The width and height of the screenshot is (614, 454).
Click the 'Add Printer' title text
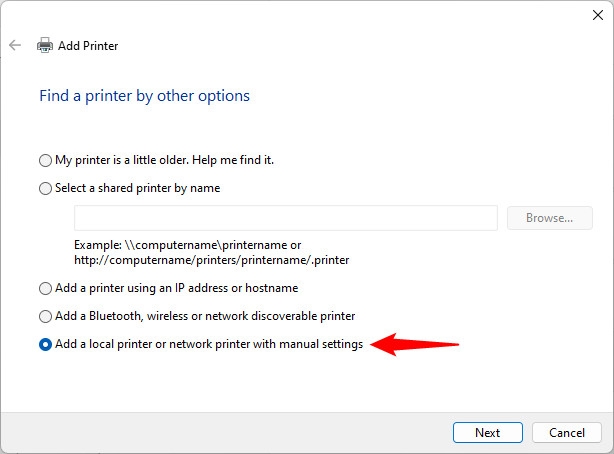coord(88,46)
